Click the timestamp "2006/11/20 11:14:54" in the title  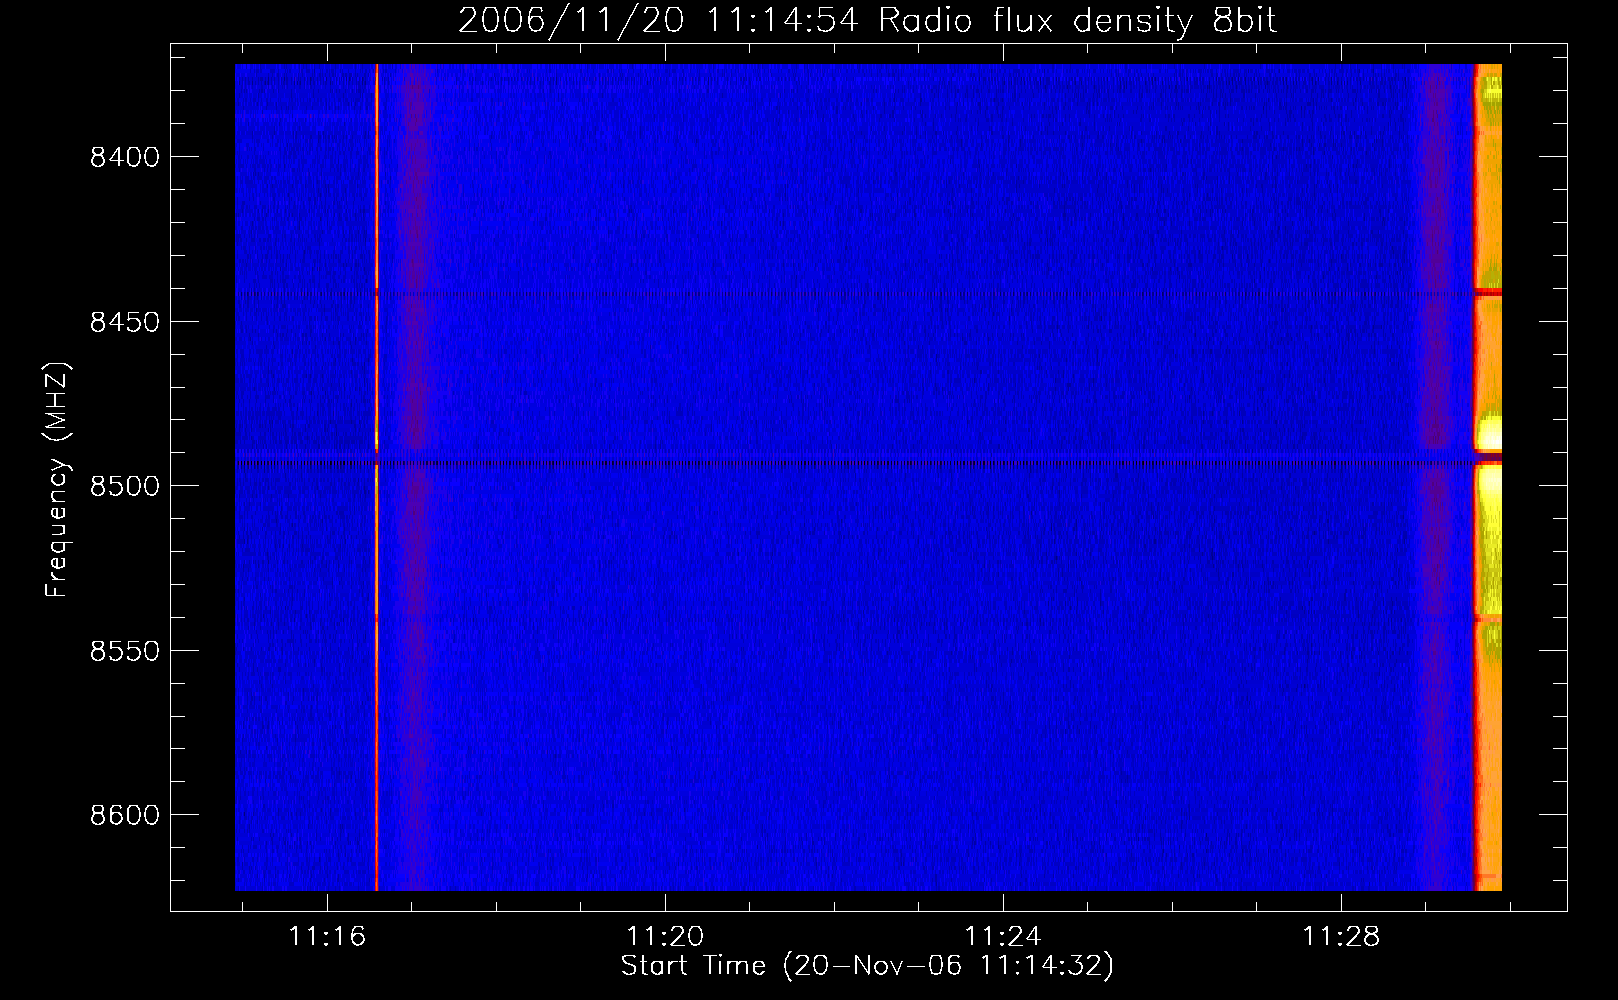click(x=658, y=21)
